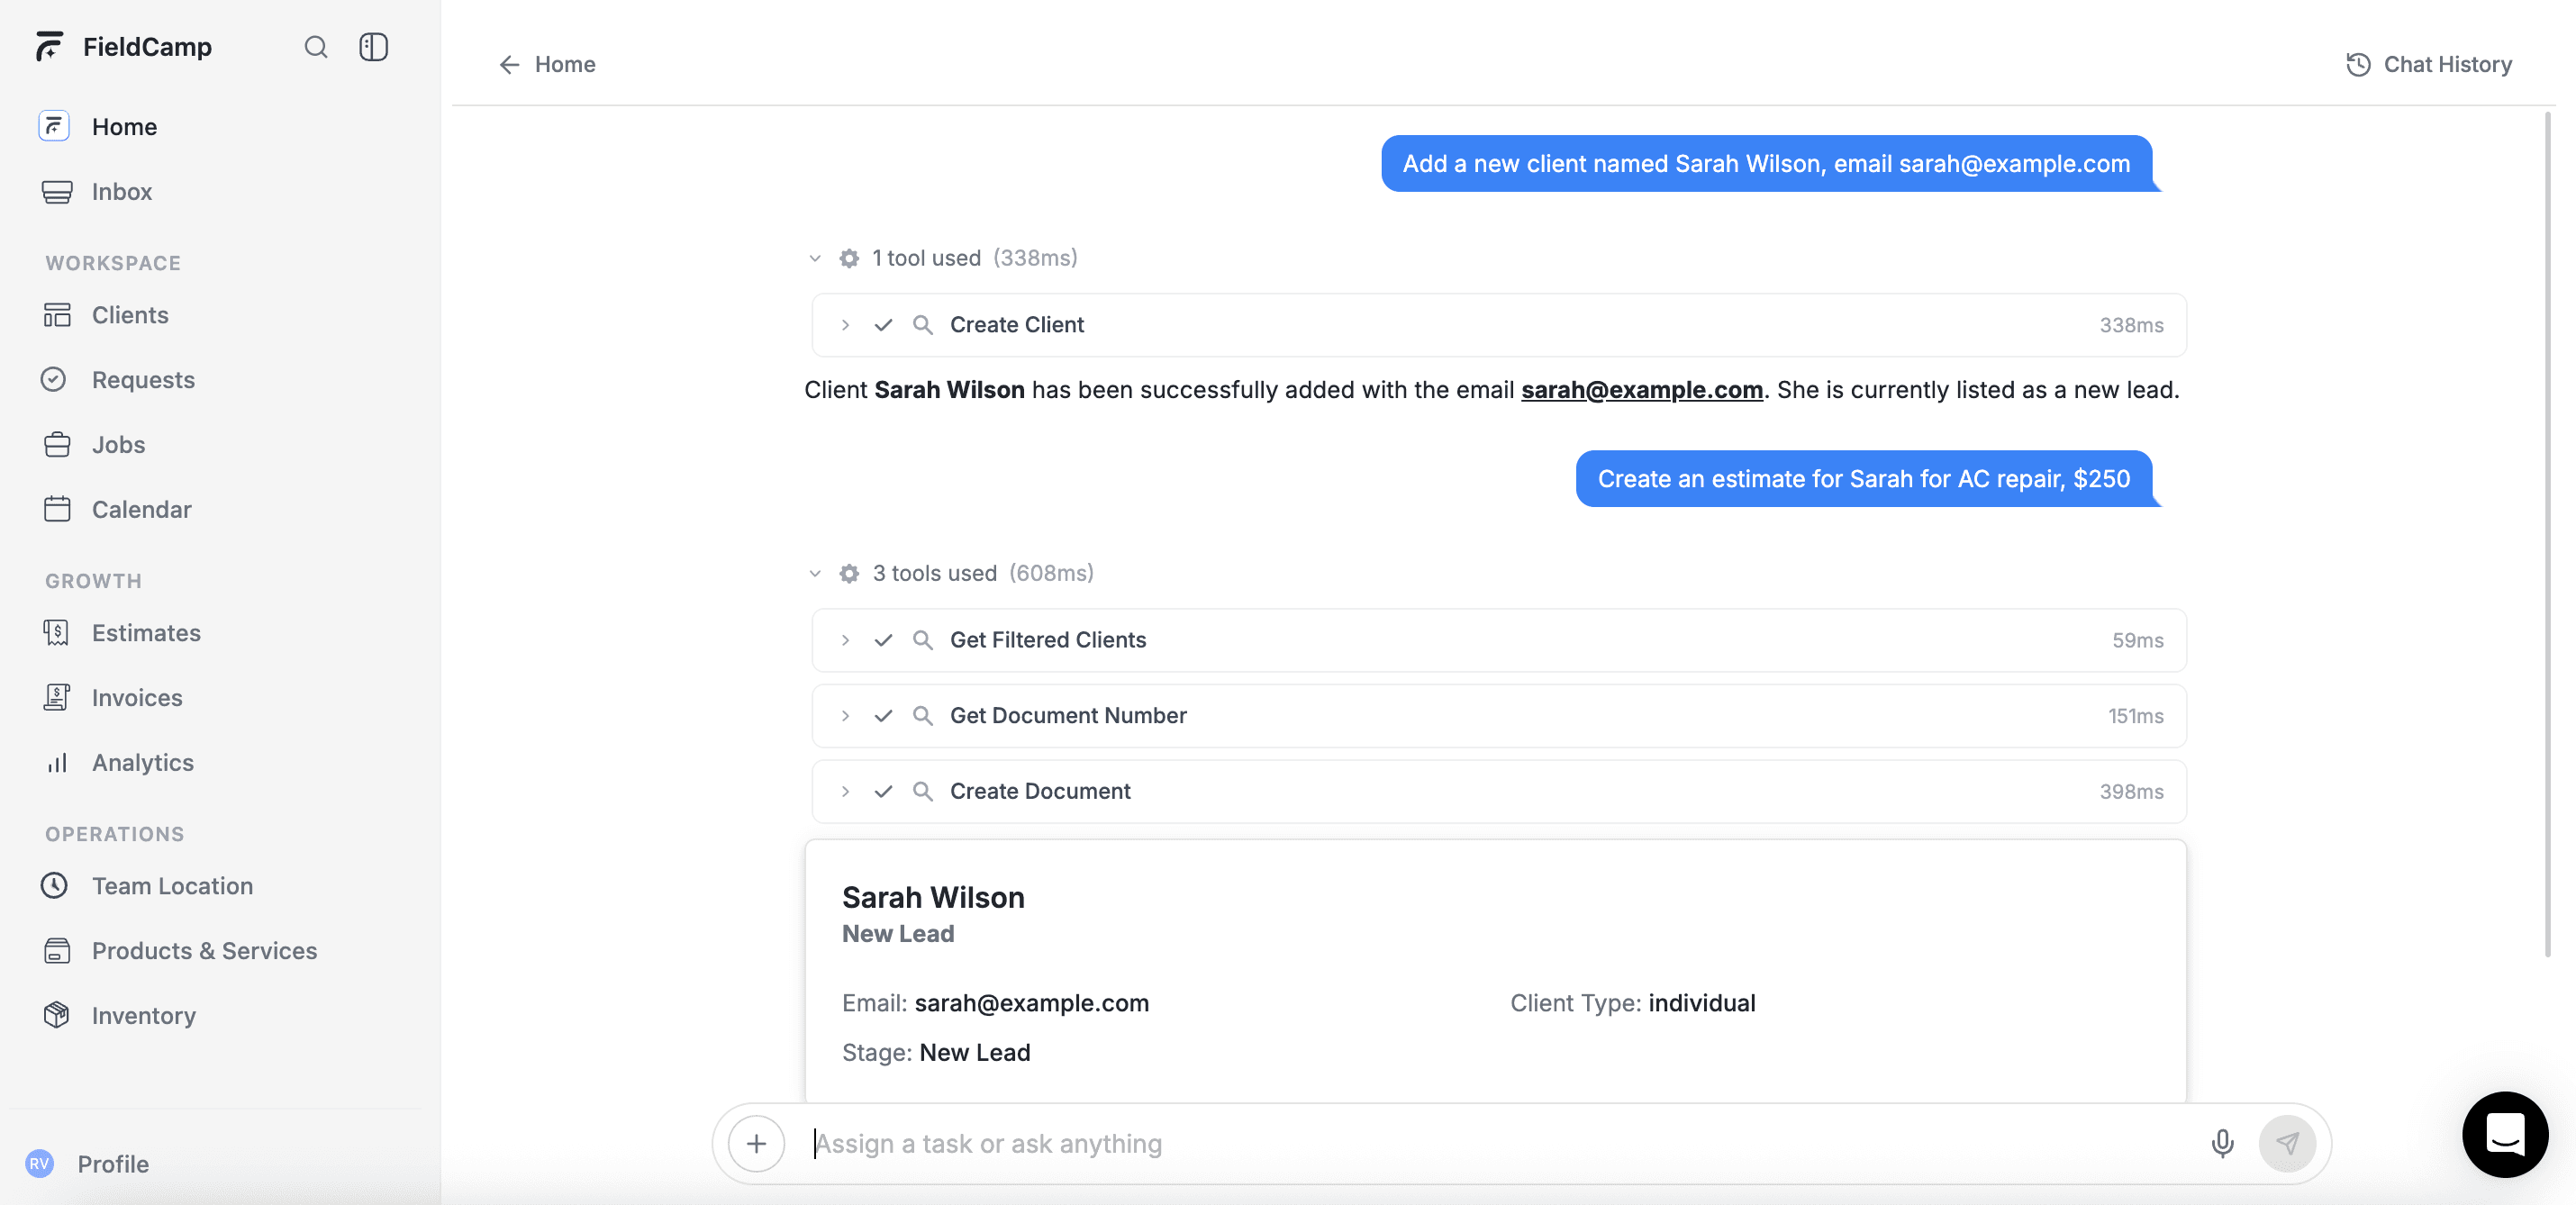
Task: Open the Profile avatar at sidebar bottom
Action: tap(40, 1164)
